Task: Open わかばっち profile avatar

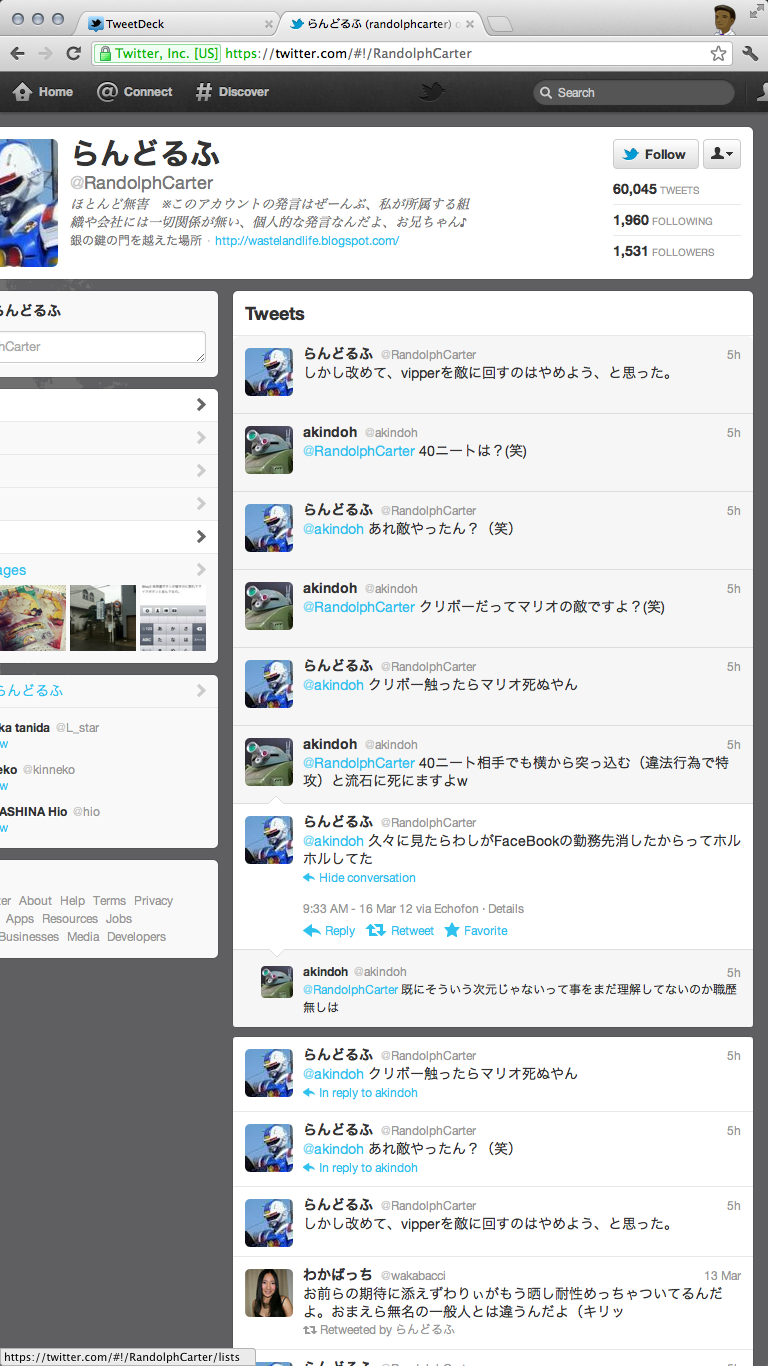Action: click(x=269, y=1293)
